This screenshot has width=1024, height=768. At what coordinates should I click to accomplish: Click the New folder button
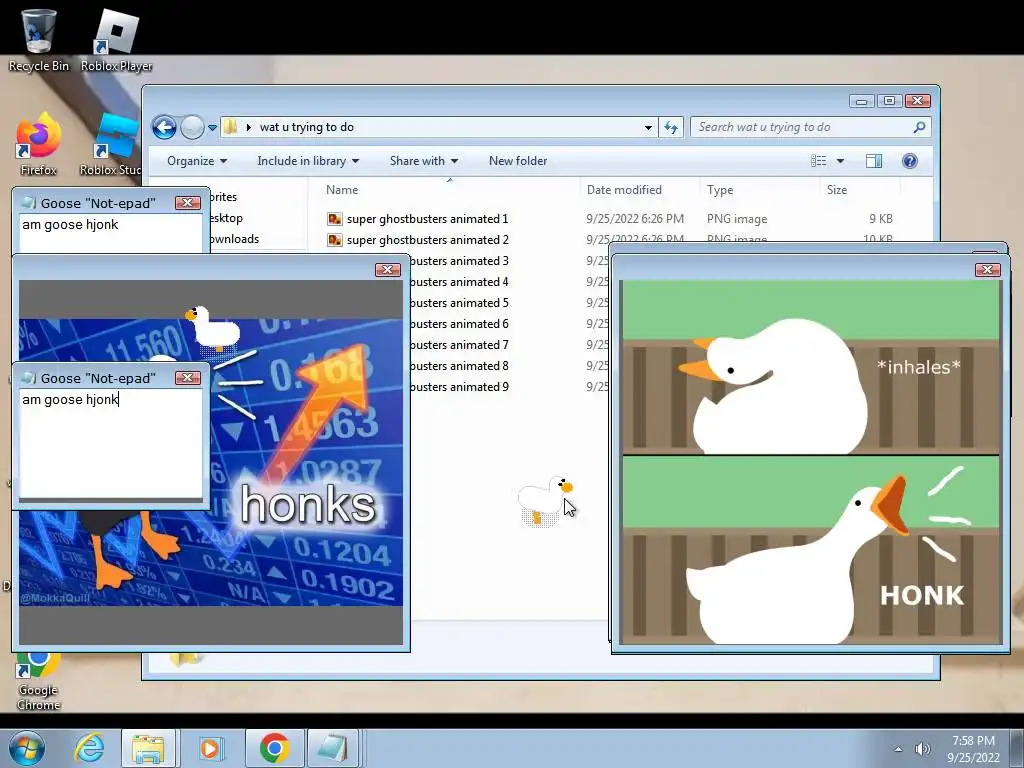point(518,161)
